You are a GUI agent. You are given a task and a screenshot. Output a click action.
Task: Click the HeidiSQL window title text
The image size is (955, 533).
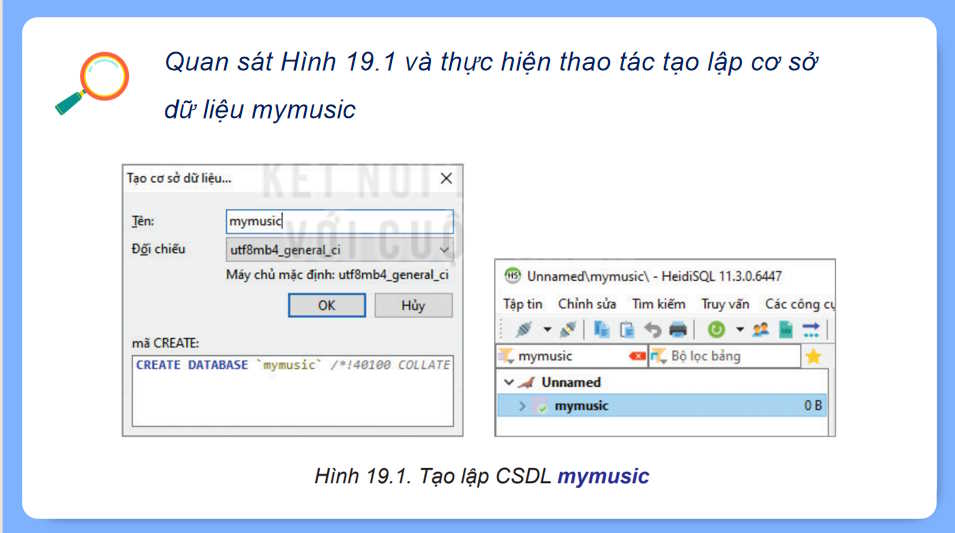tap(655, 276)
